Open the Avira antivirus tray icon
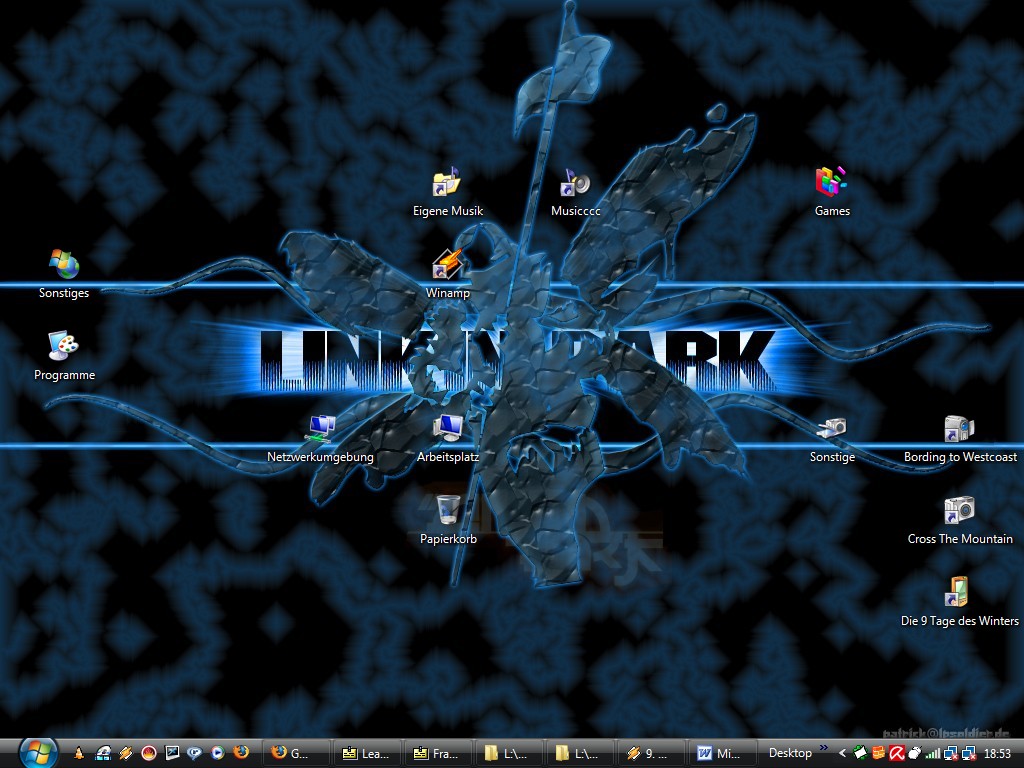 897,753
